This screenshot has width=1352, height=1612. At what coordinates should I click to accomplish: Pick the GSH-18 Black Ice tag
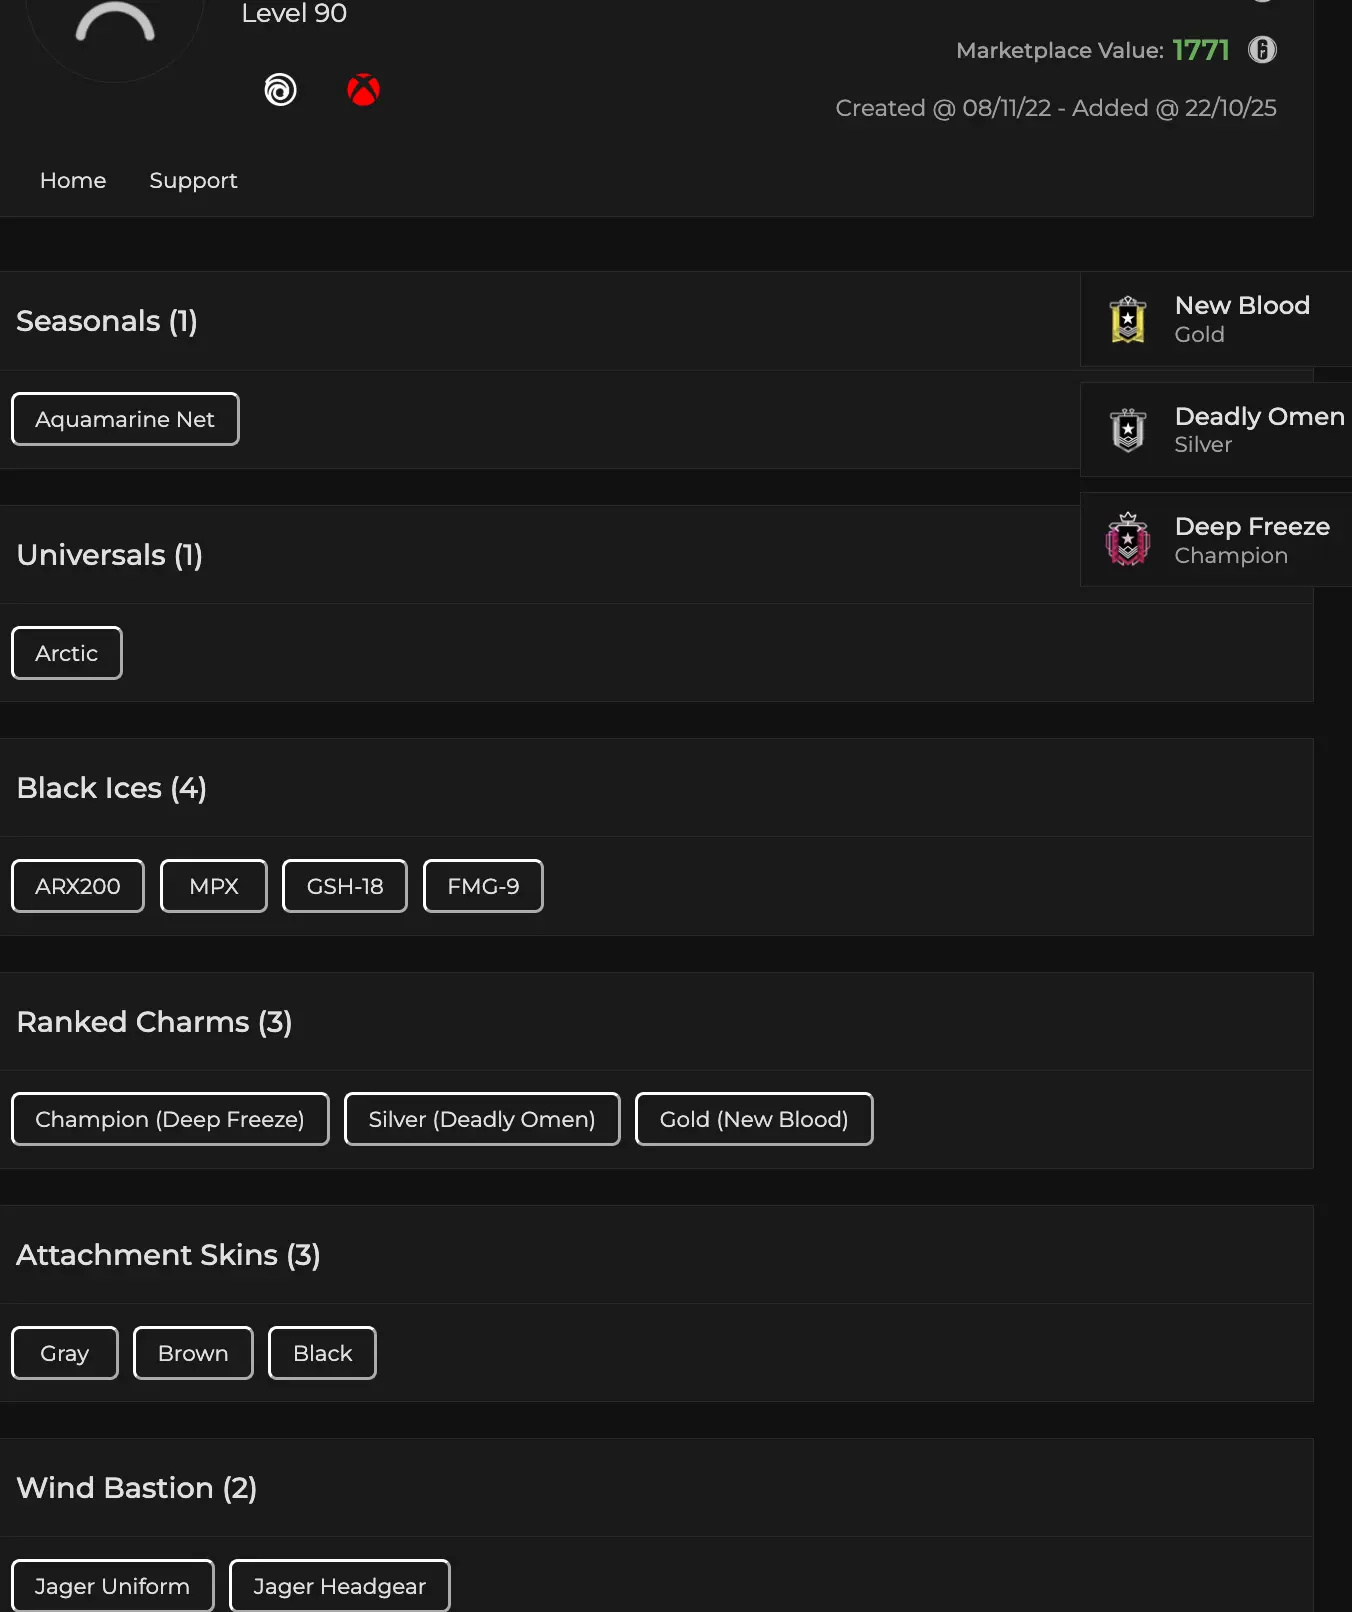click(345, 886)
